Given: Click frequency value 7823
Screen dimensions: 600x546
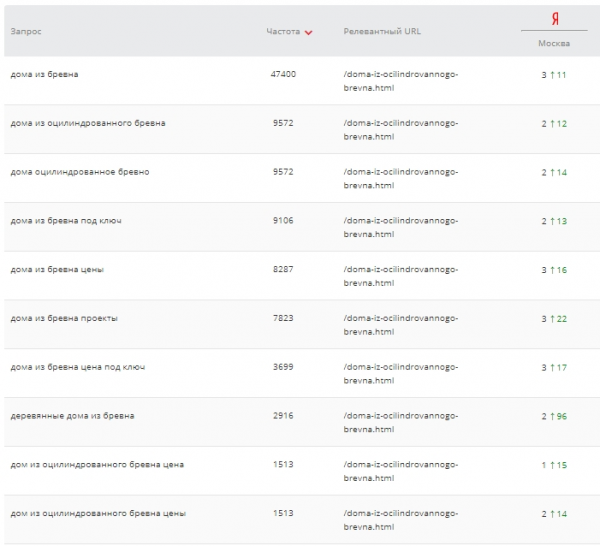Looking at the screenshot, I should pyautogui.click(x=283, y=318).
